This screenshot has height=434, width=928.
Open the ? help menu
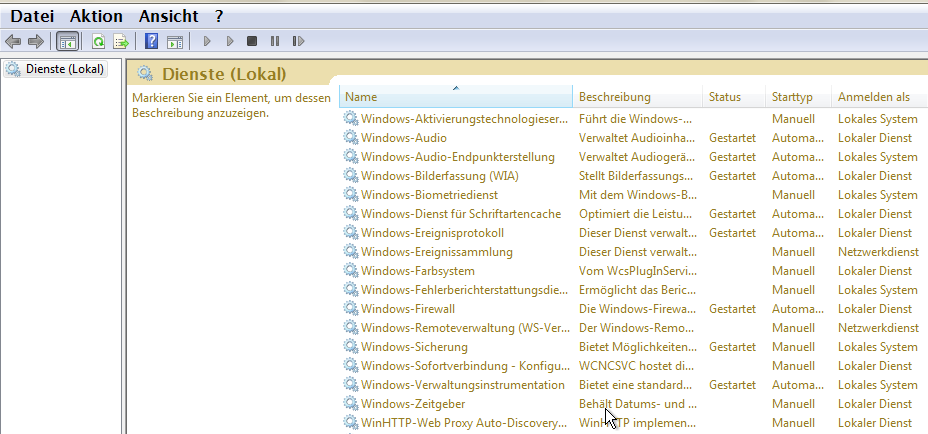(x=219, y=16)
